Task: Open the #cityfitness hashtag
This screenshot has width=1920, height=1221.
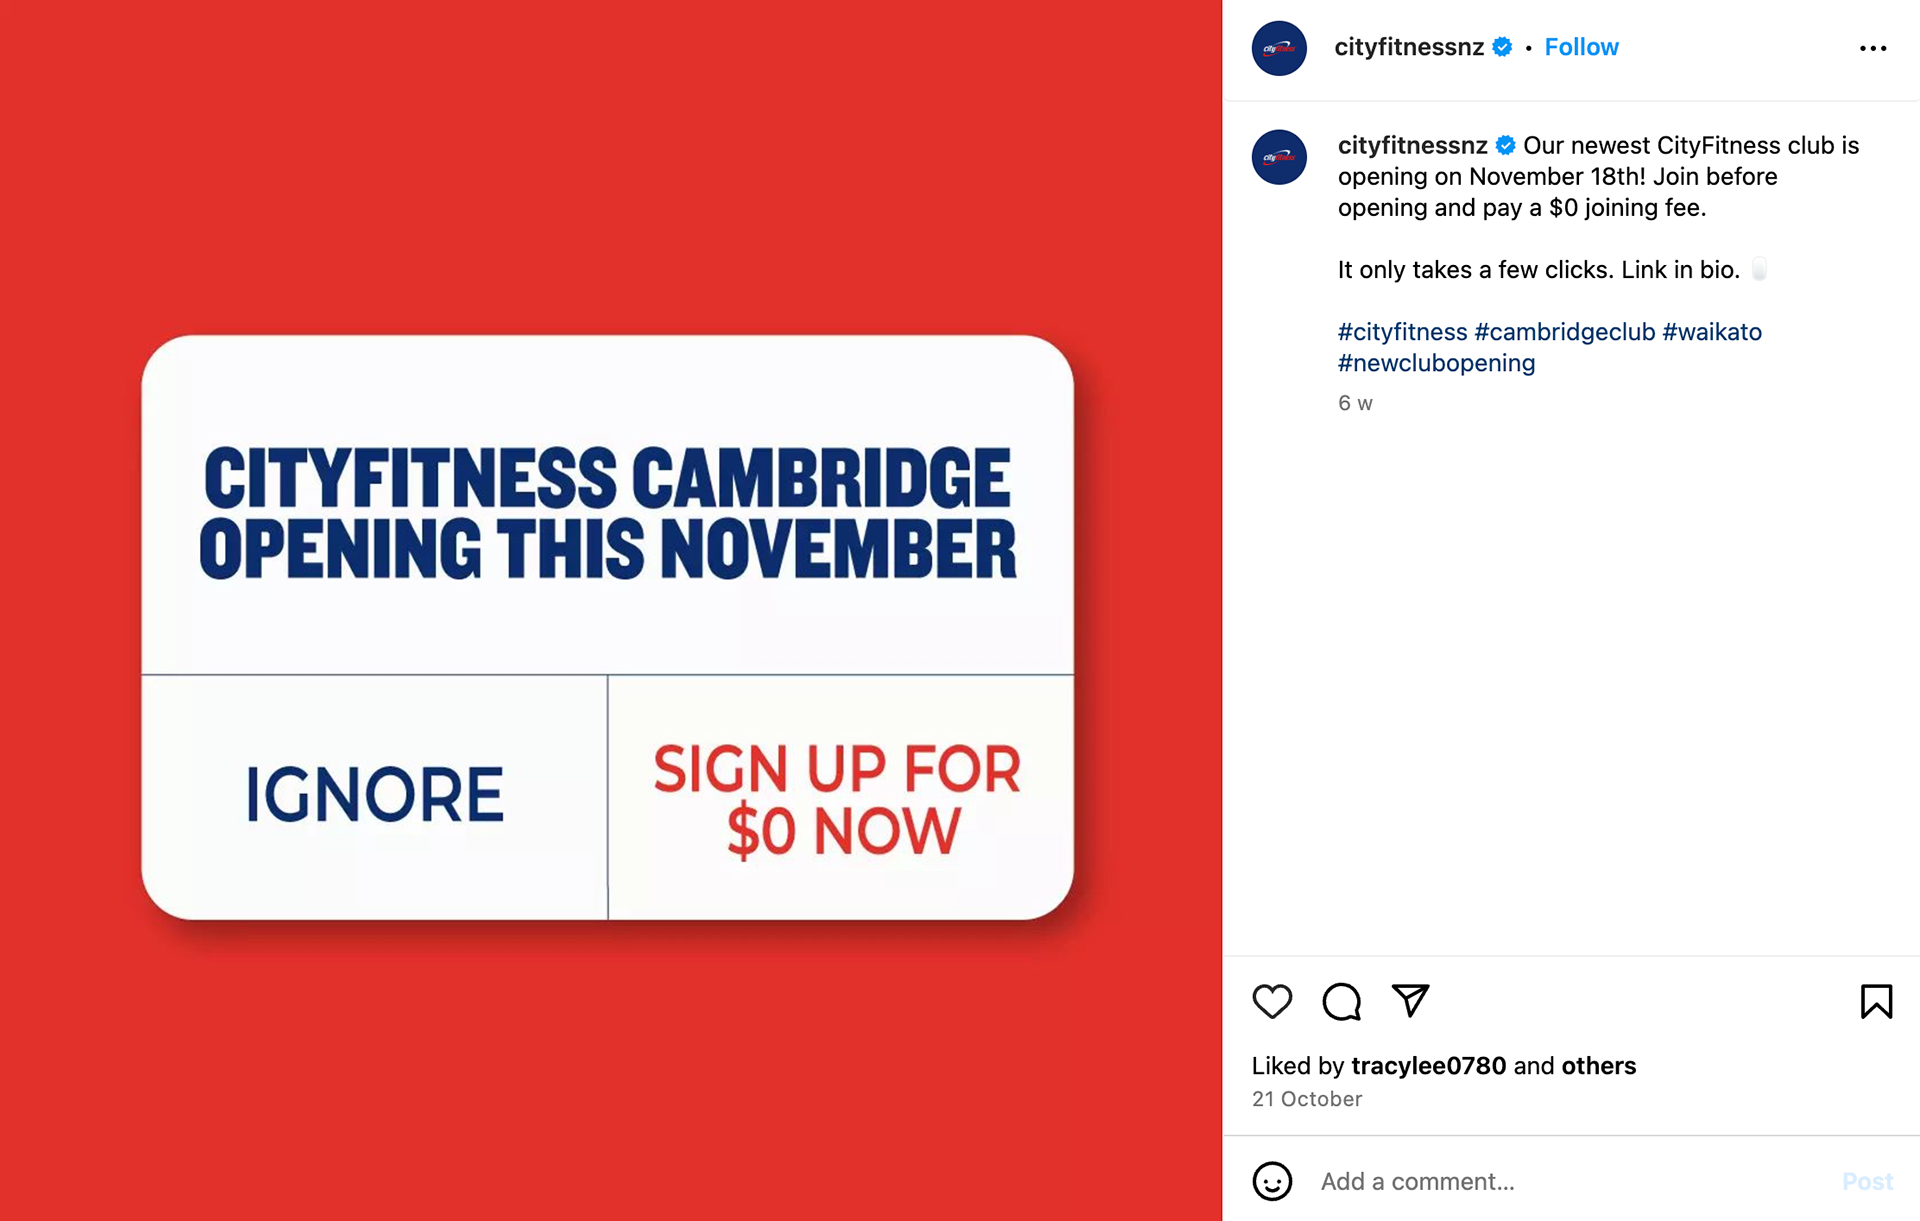Action: (x=1402, y=332)
